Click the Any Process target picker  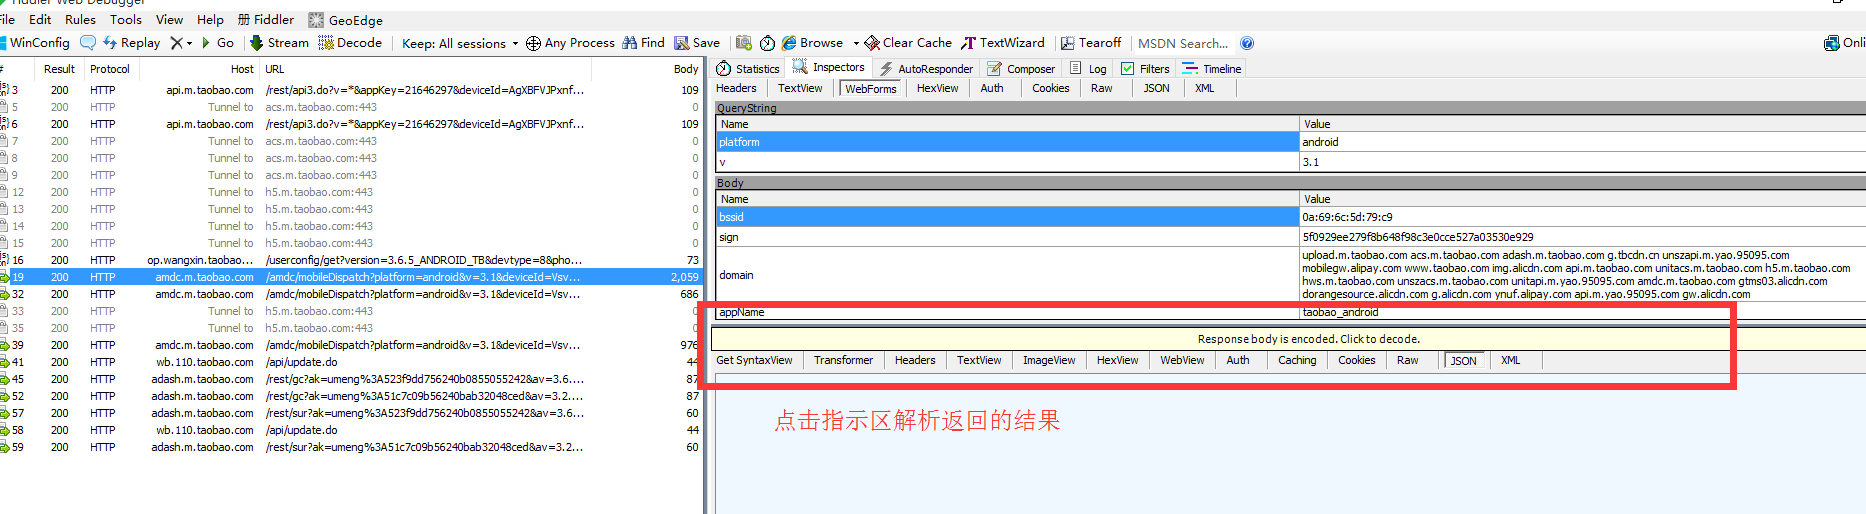click(x=570, y=43)
